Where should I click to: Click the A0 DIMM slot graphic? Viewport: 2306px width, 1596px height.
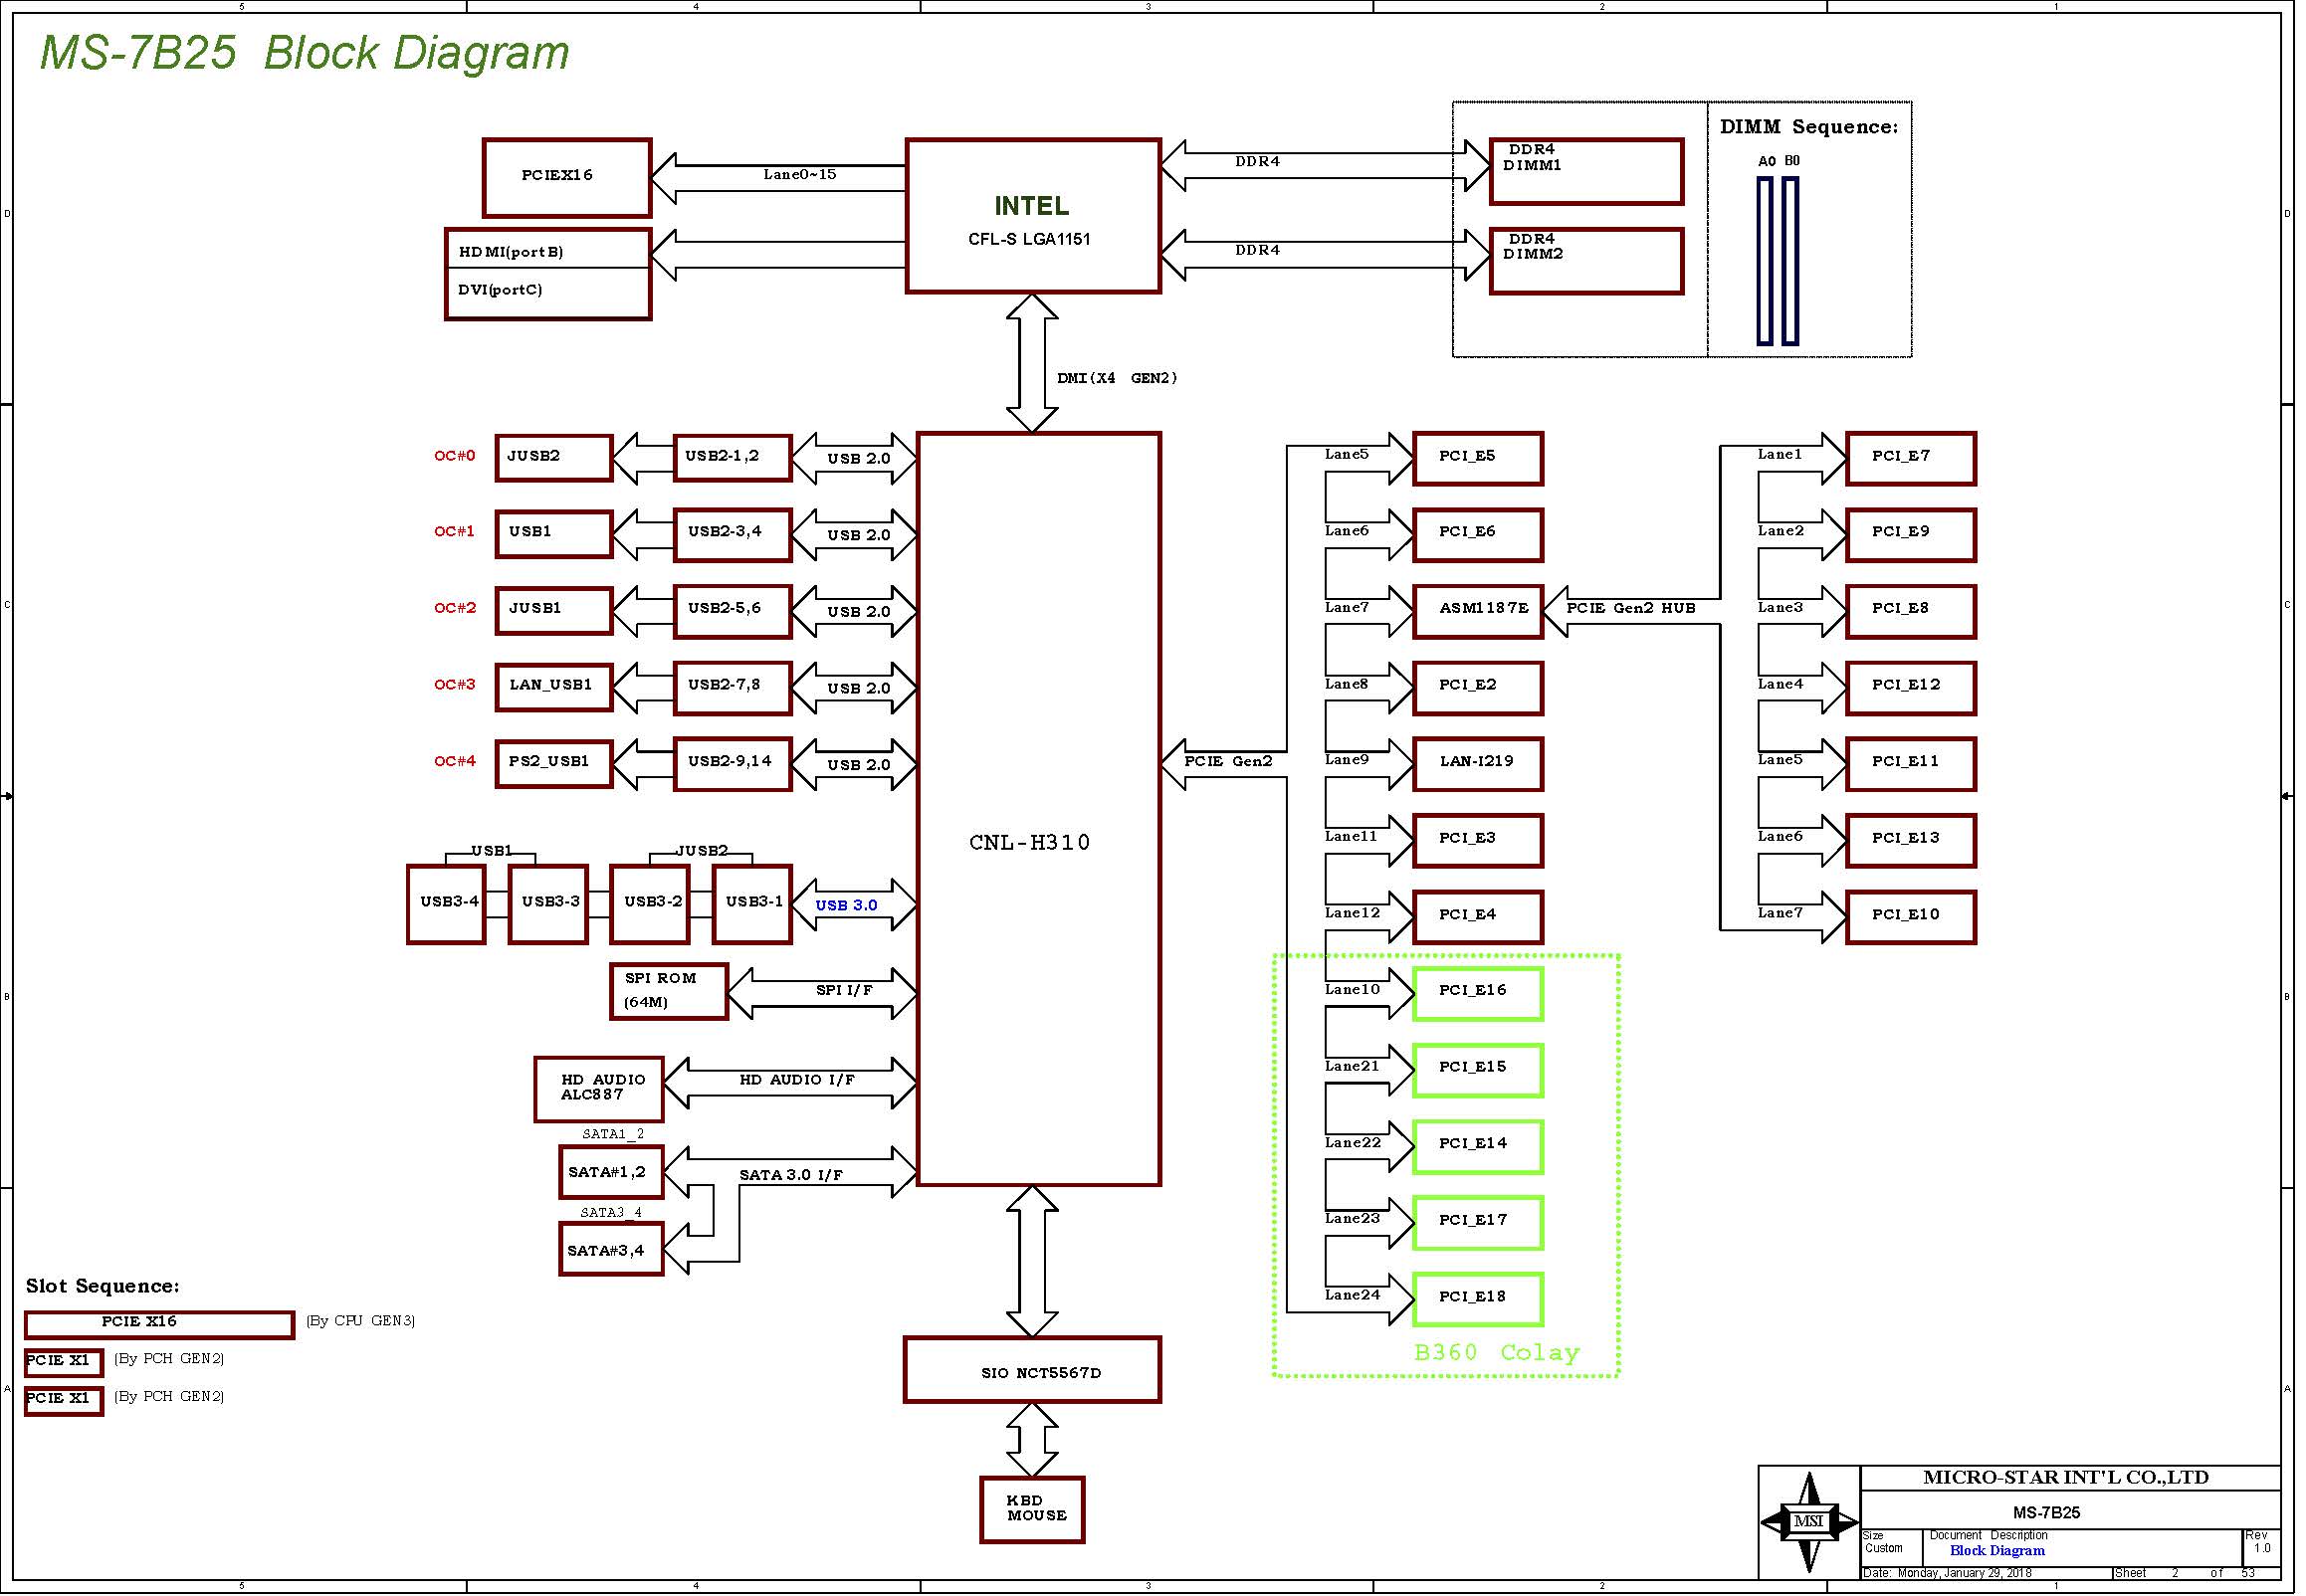(1765, 261)
